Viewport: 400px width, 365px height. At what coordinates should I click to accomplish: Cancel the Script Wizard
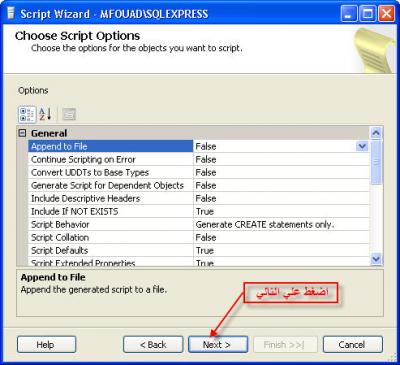pos(353,344)
